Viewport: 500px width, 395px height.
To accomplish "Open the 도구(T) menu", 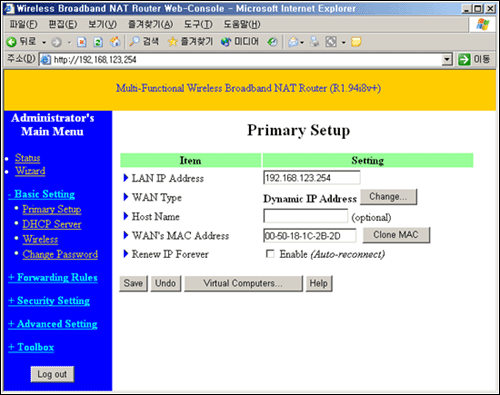I will tap(198, 24).
